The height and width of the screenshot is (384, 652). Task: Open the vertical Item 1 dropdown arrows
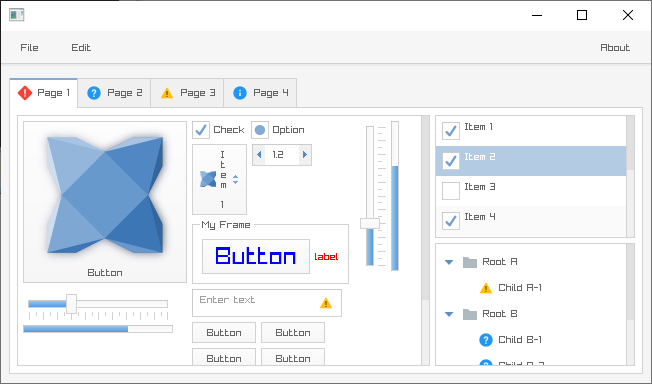(x=235, y=179)
